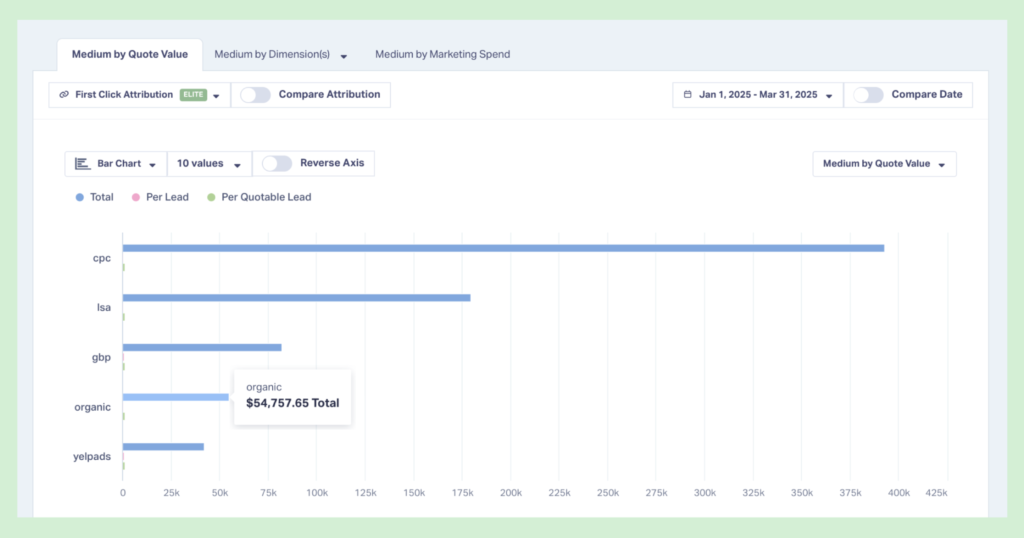Open the Bar Chart type dropdown
1024x538 pixels.
tap(116, 164)
